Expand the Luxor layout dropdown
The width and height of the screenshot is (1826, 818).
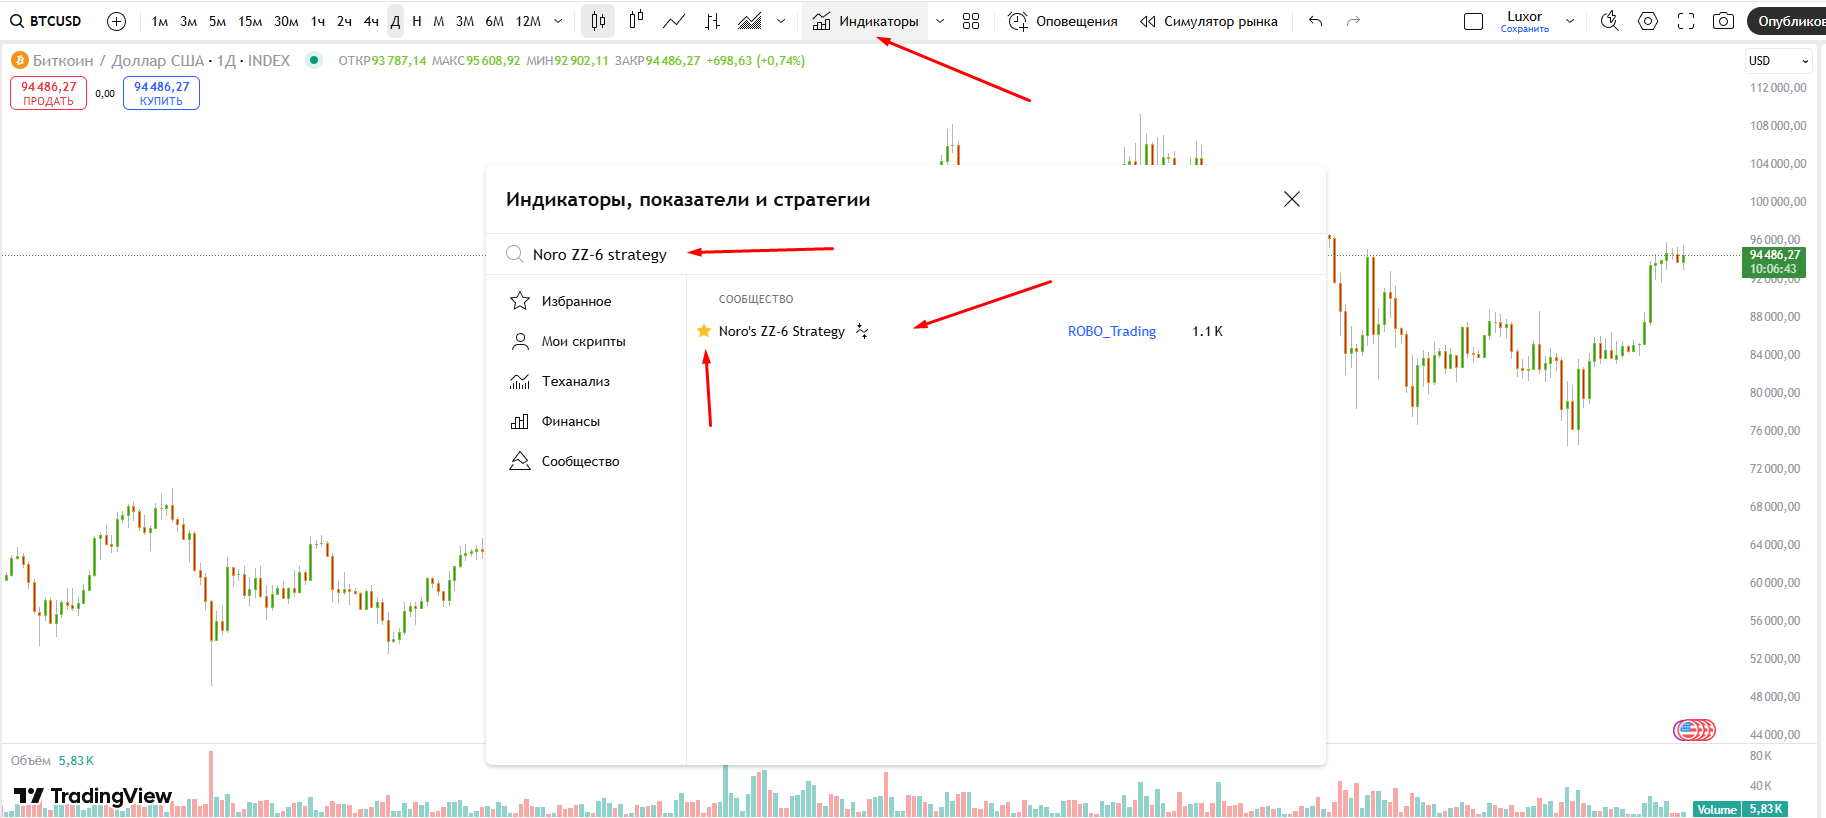1570,21
